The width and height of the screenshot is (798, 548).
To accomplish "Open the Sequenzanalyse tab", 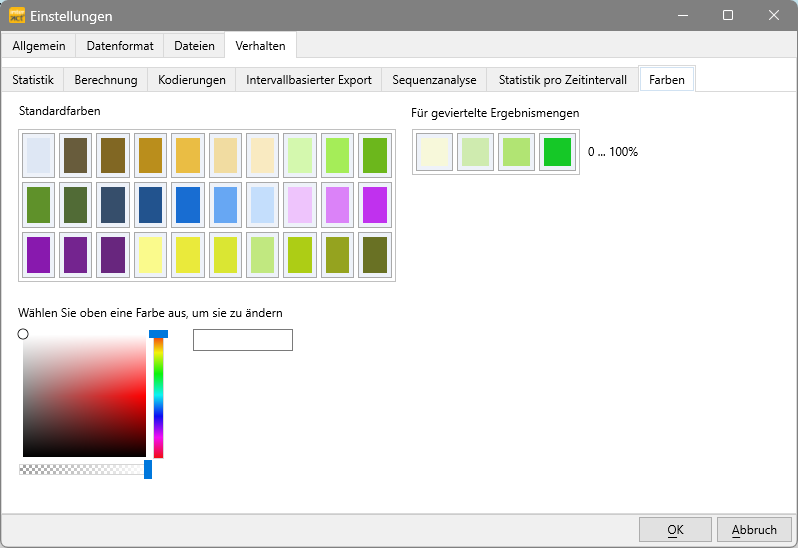I will point(434,80).
